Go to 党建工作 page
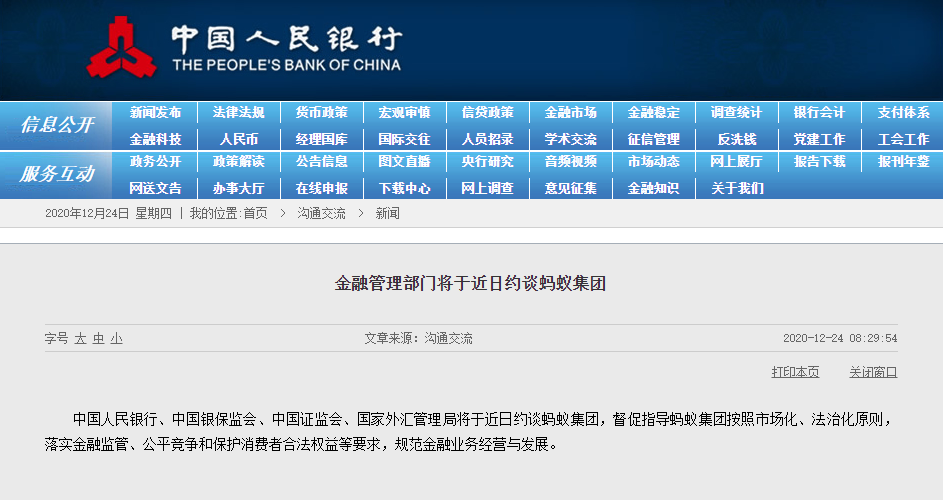 pyautogui.click(x=819, y=140)
